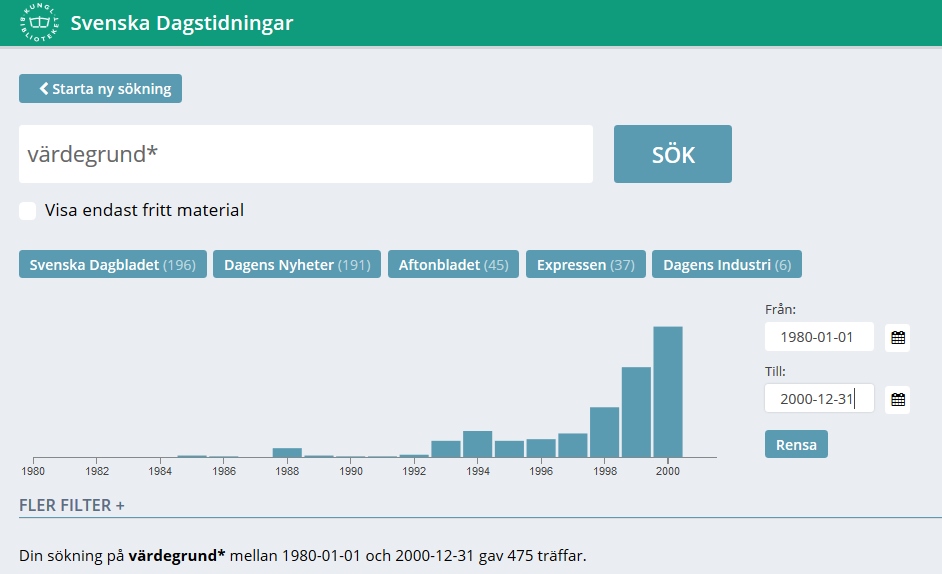Click the 1988 bar in the chart

pyautogui.click(x=287, y=453)
